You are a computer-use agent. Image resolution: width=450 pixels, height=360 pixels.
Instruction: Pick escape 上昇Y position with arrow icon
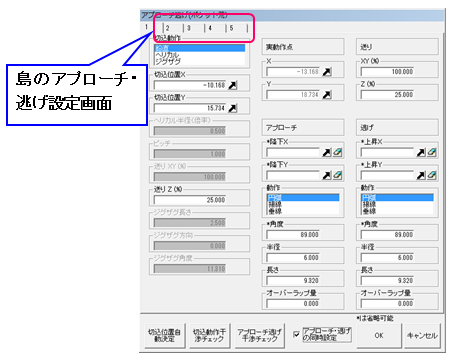click(421, 175)
